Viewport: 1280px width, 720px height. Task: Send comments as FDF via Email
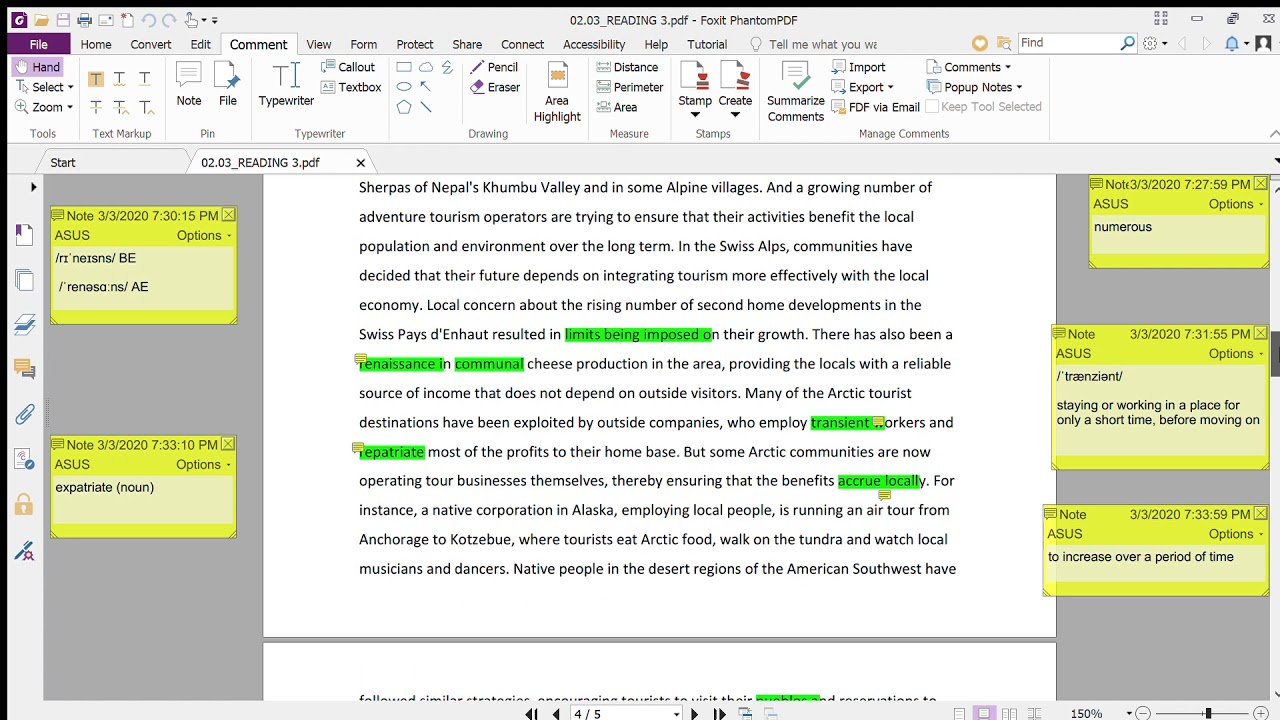tap(875, 107)
